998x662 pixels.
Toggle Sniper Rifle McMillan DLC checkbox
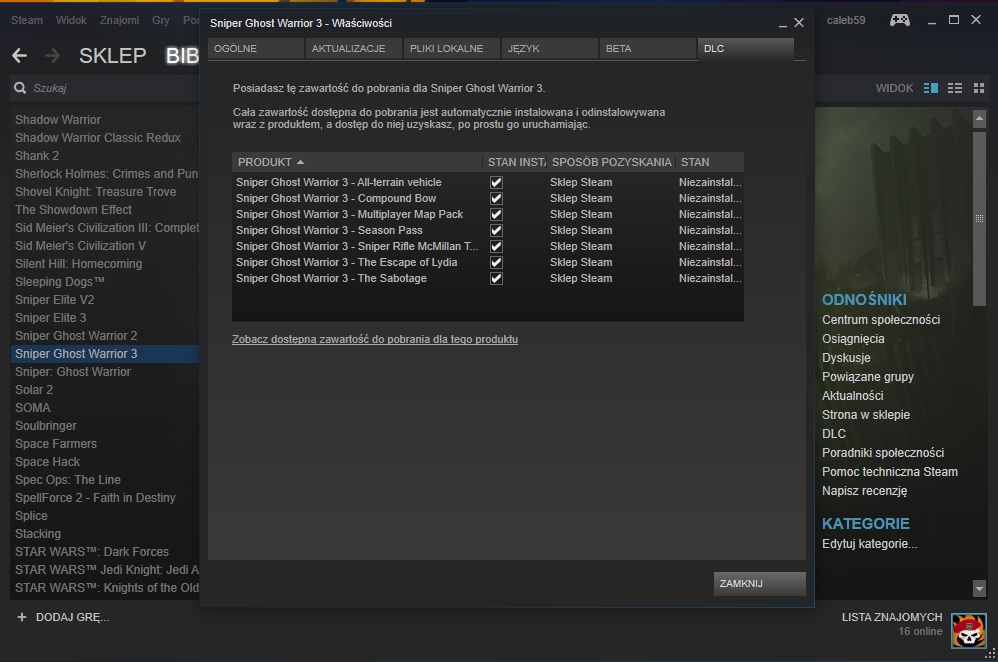coord(496,246)
